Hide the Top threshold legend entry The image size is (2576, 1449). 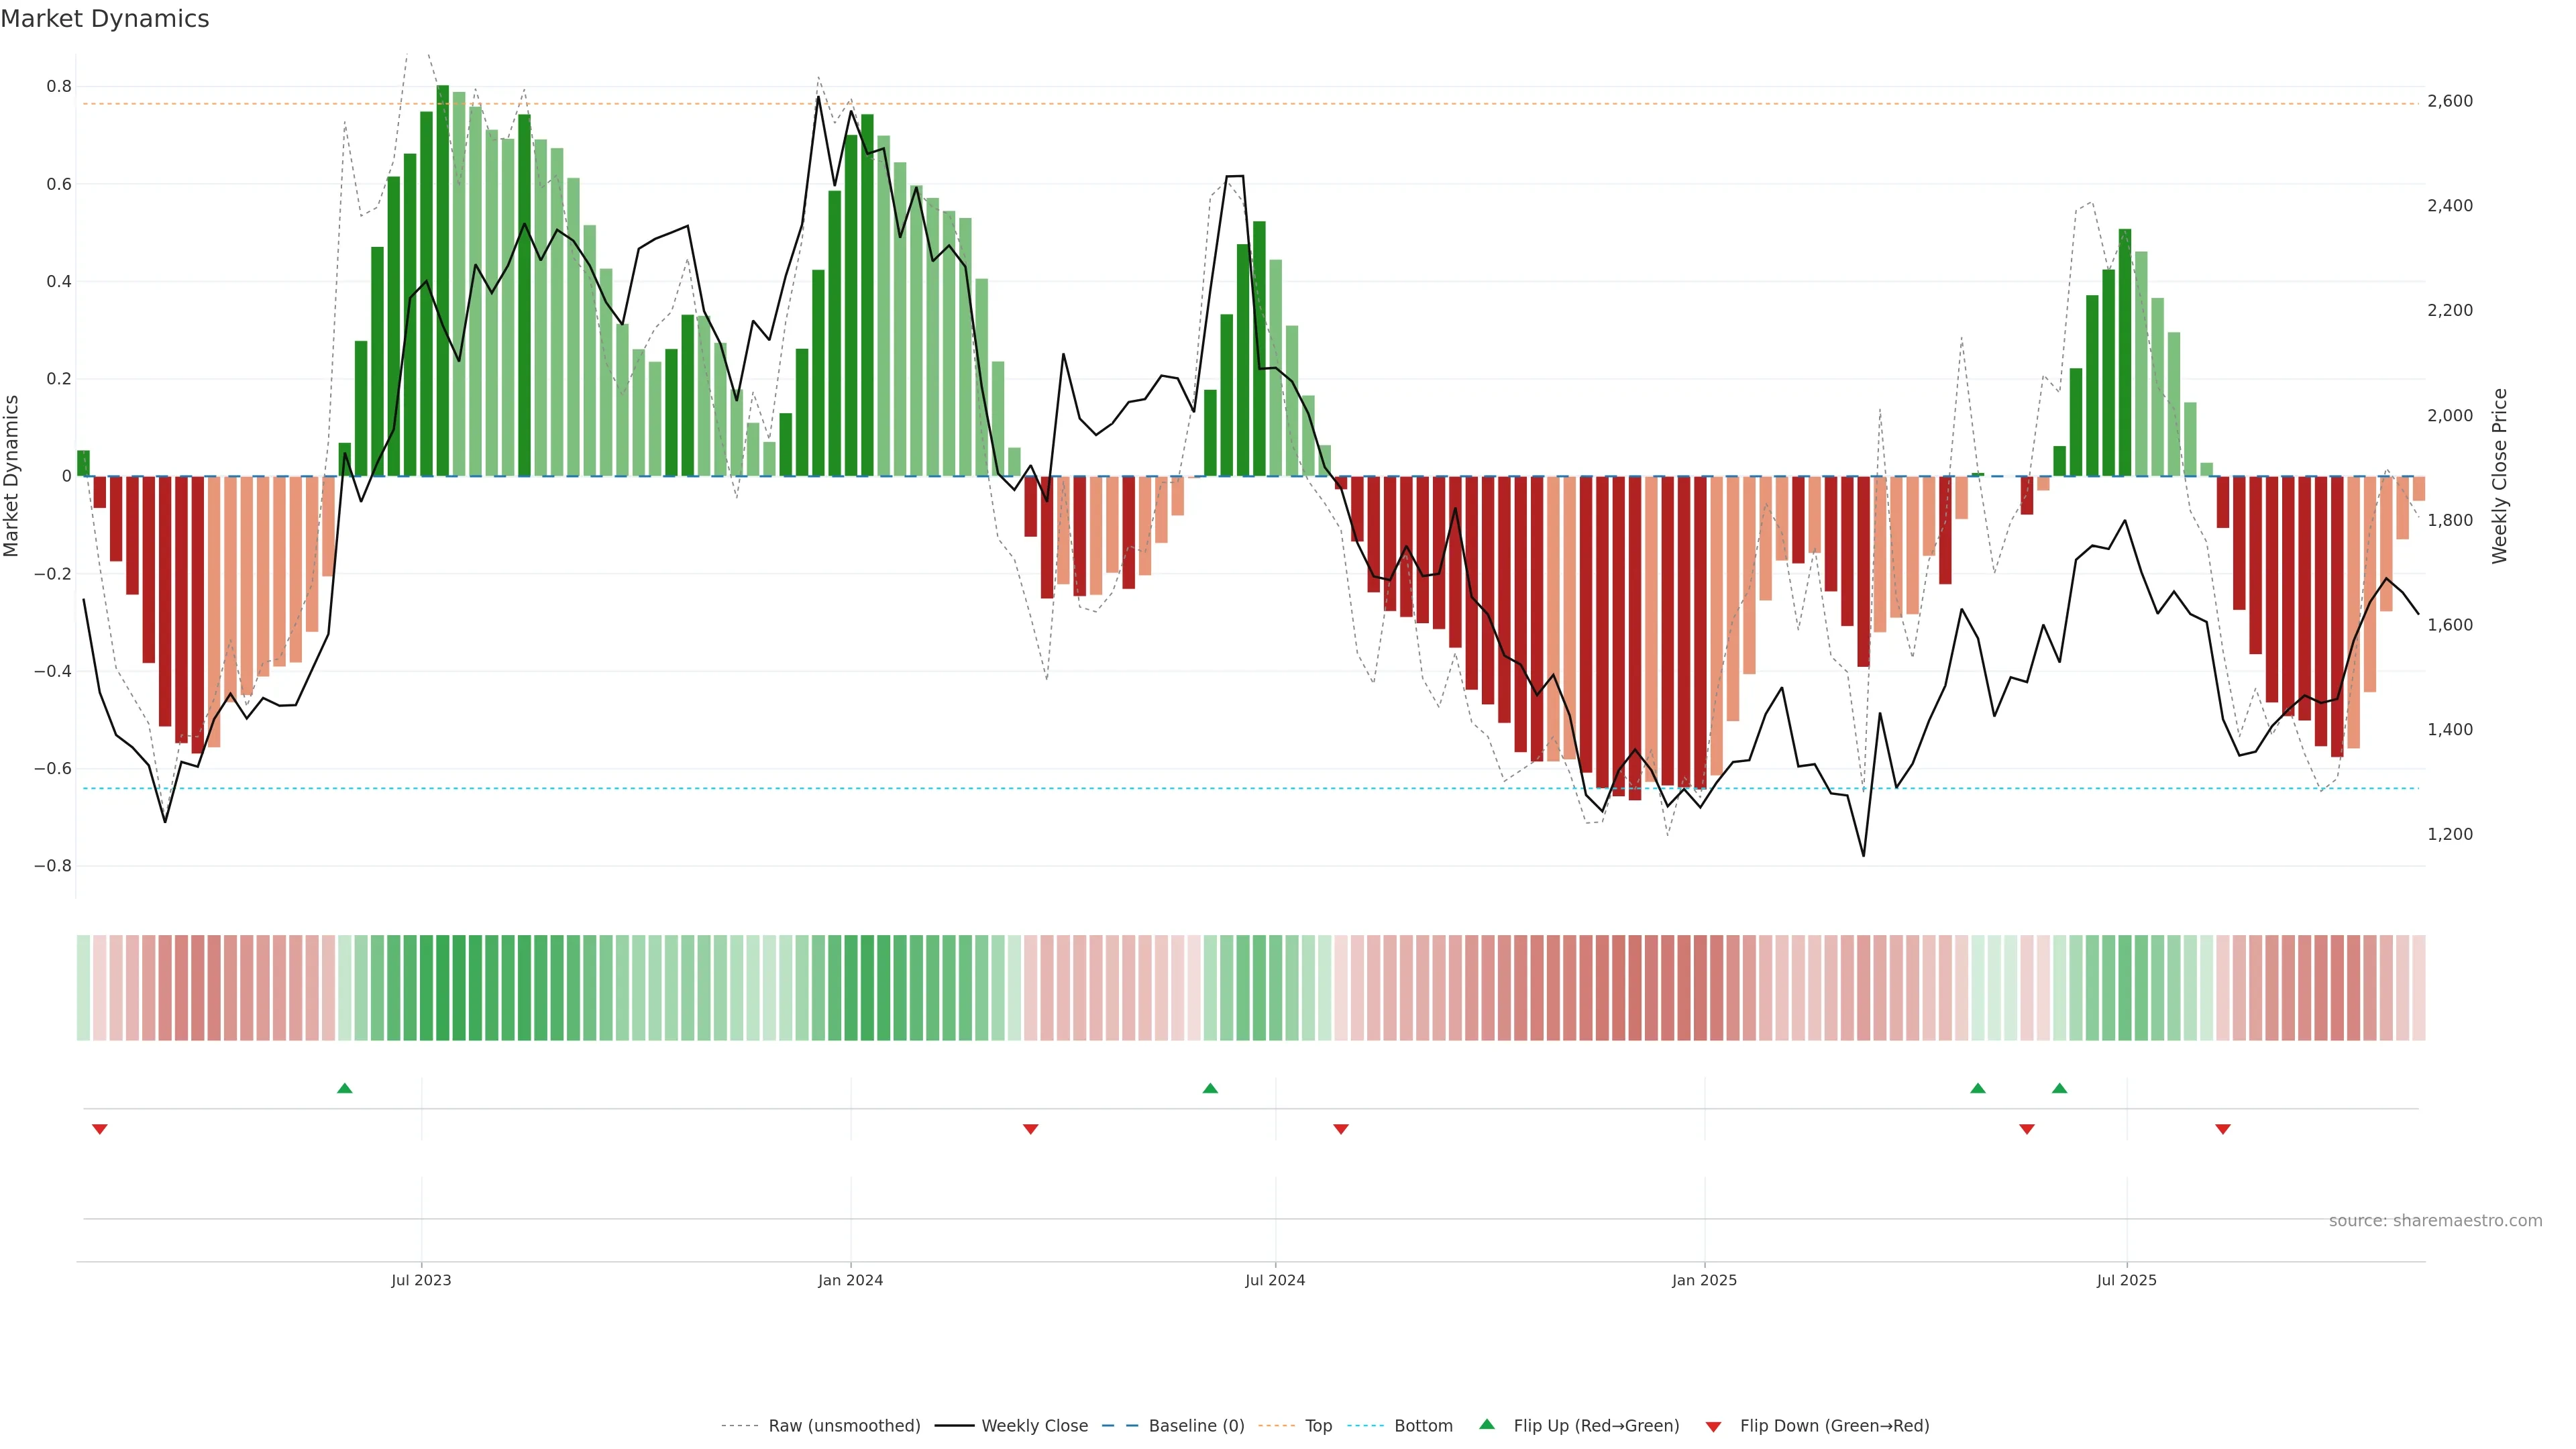[x=1318, y=1426]
